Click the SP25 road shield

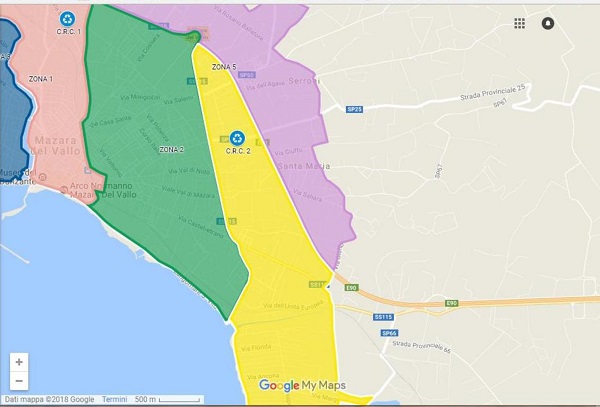point(354,108)
